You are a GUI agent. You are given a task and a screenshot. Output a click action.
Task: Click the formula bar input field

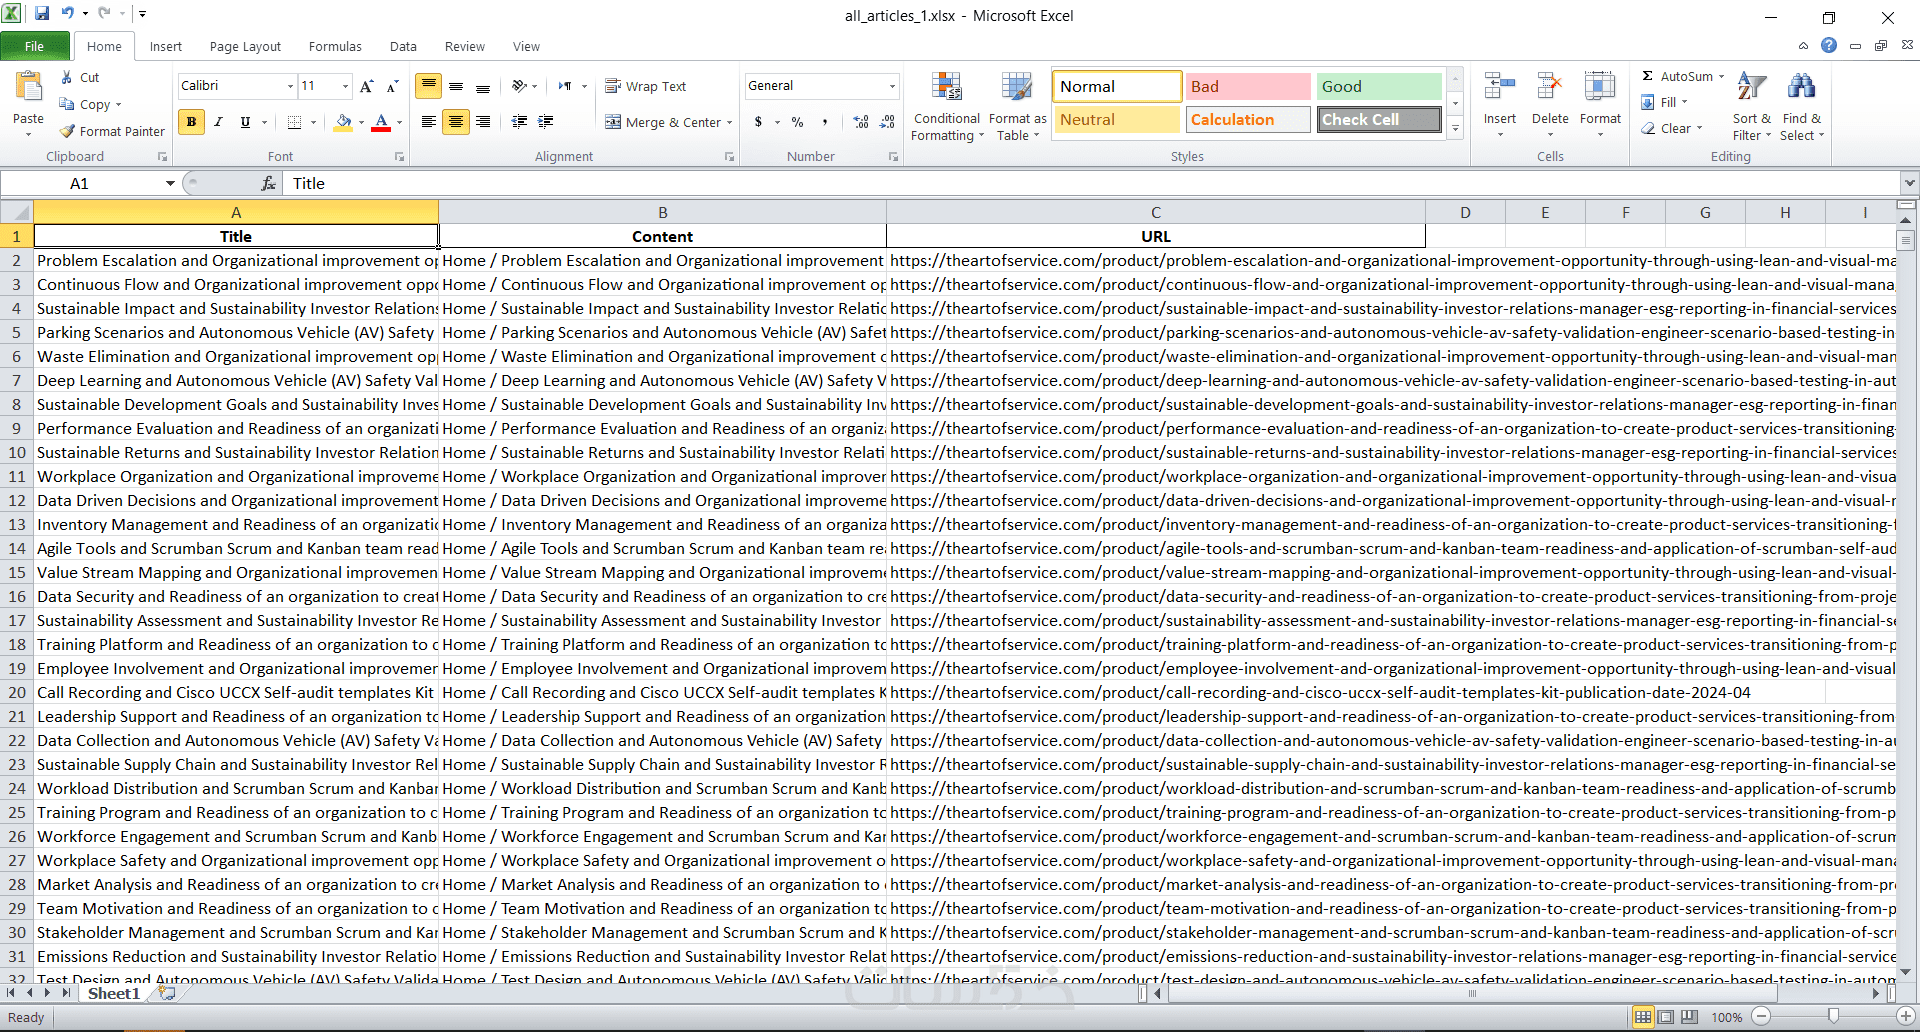(1092, 183)
